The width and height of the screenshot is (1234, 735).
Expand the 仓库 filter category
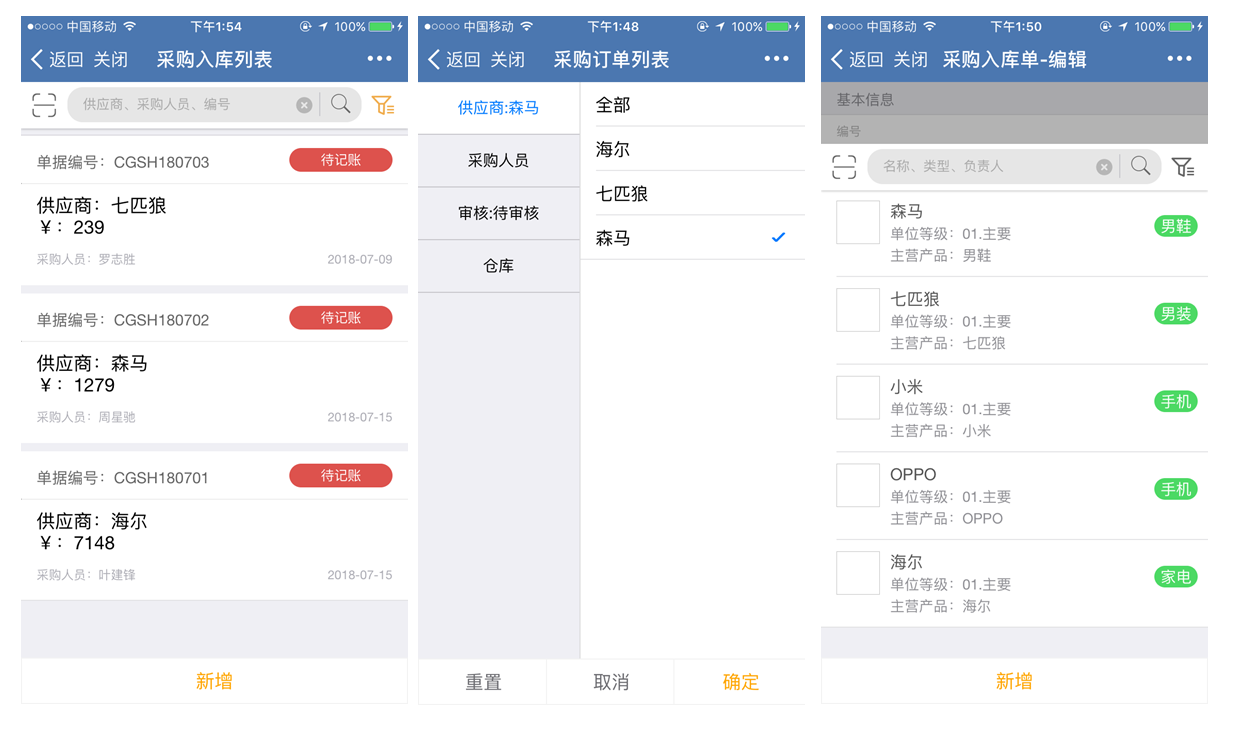pyautogui.click(x=498, y=267)
